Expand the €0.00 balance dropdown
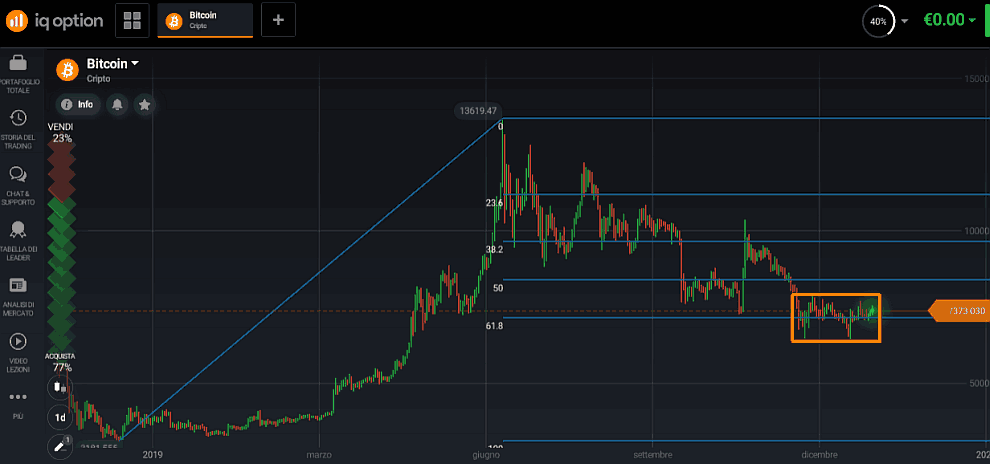This screenshot has height=464, width=990. tap(972, 20)
